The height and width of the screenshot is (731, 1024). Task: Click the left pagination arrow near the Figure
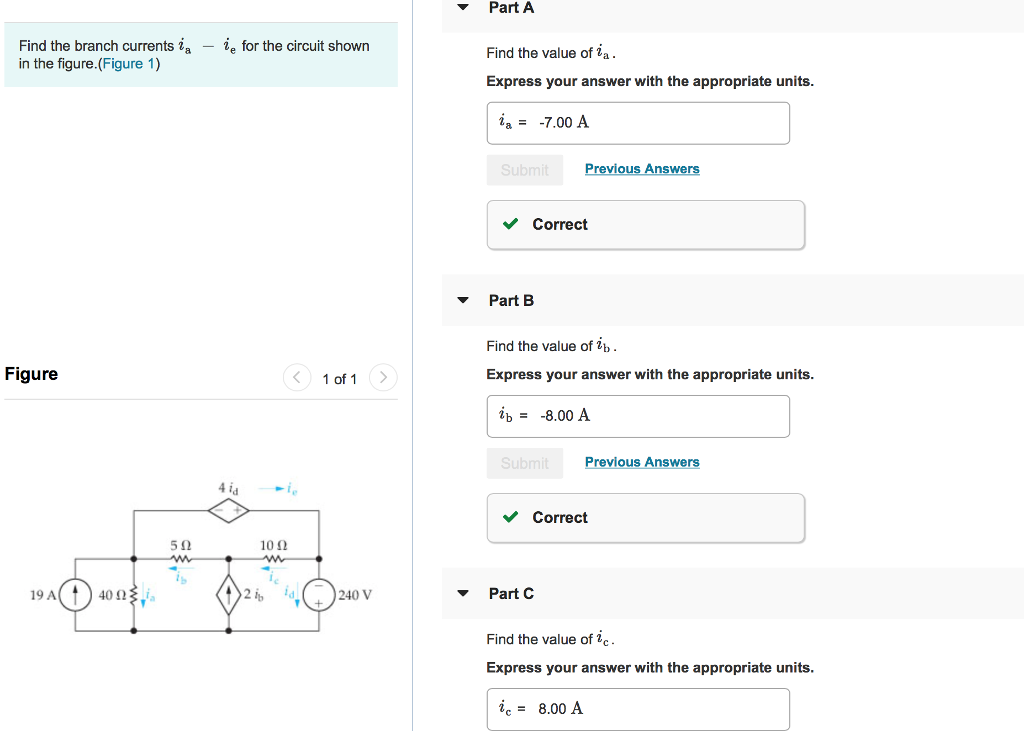tap(296, 378)
